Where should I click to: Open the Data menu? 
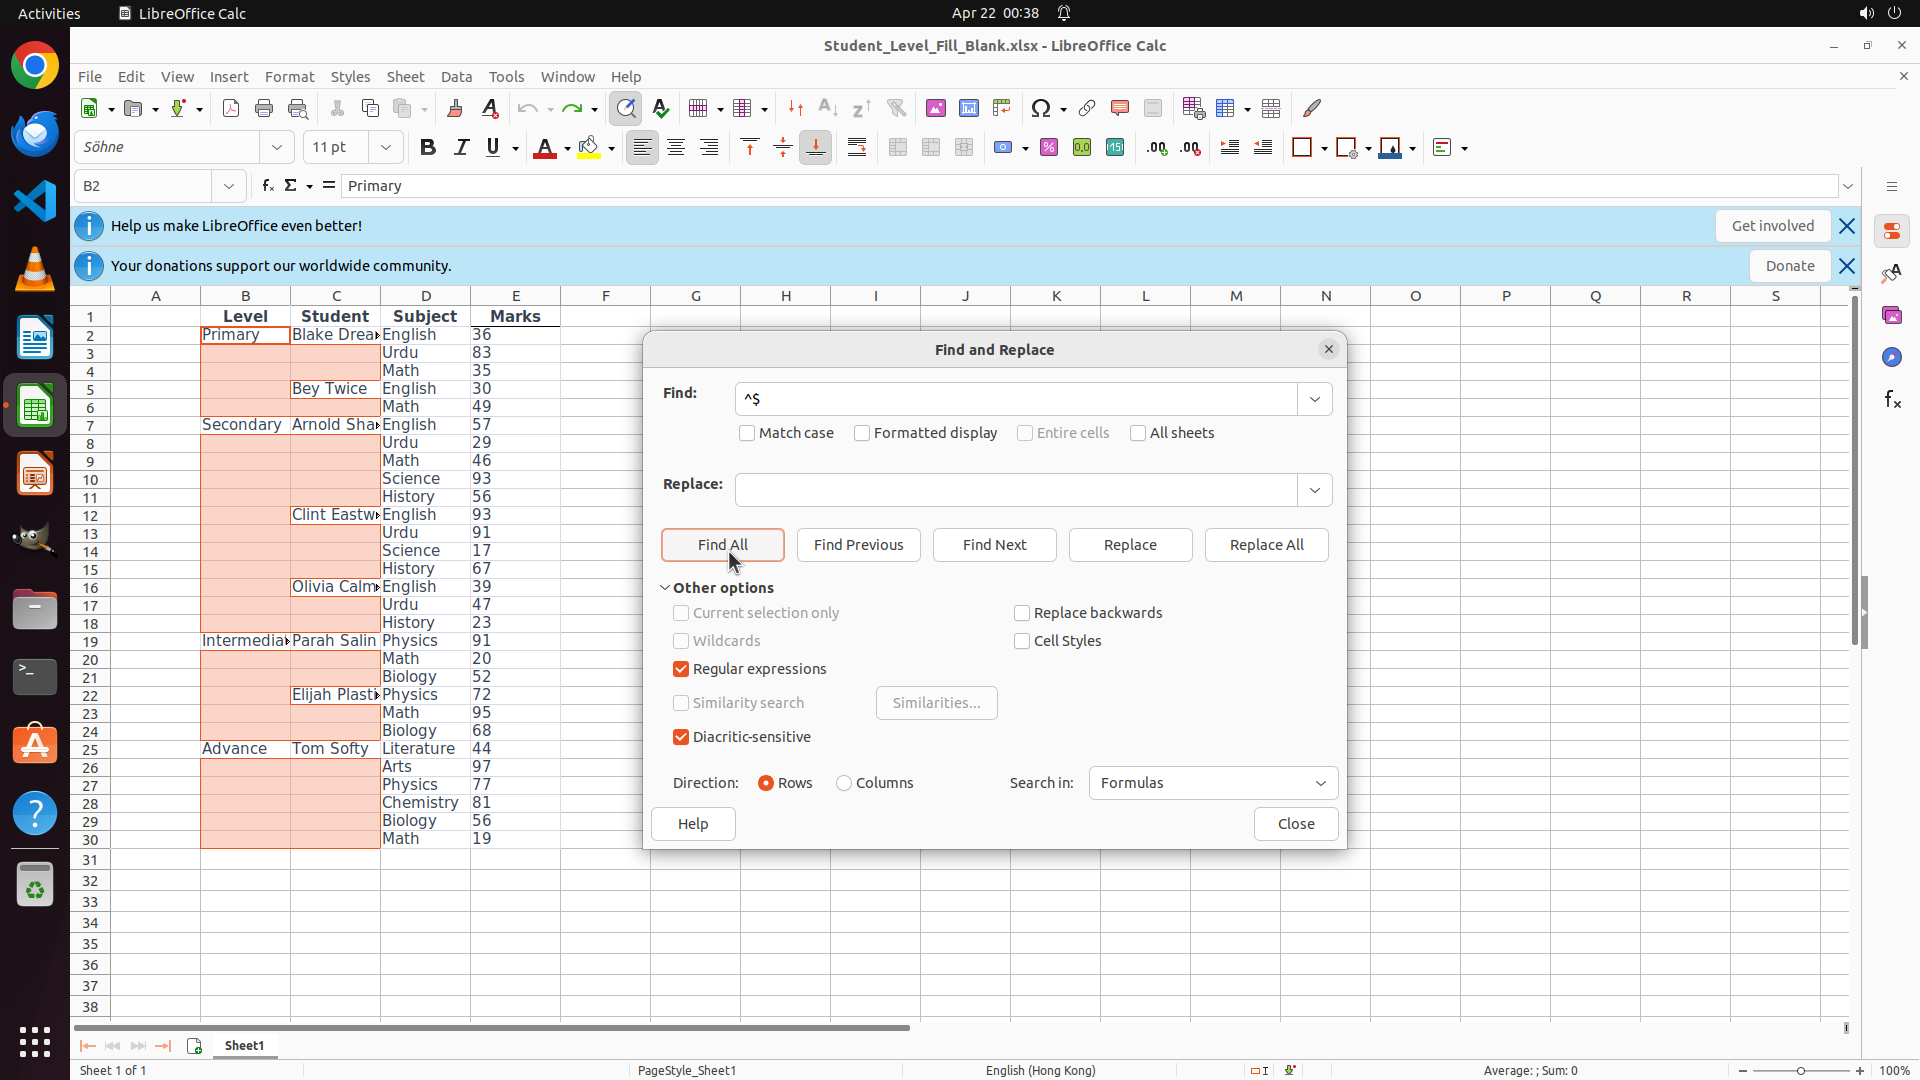(456, 77)
